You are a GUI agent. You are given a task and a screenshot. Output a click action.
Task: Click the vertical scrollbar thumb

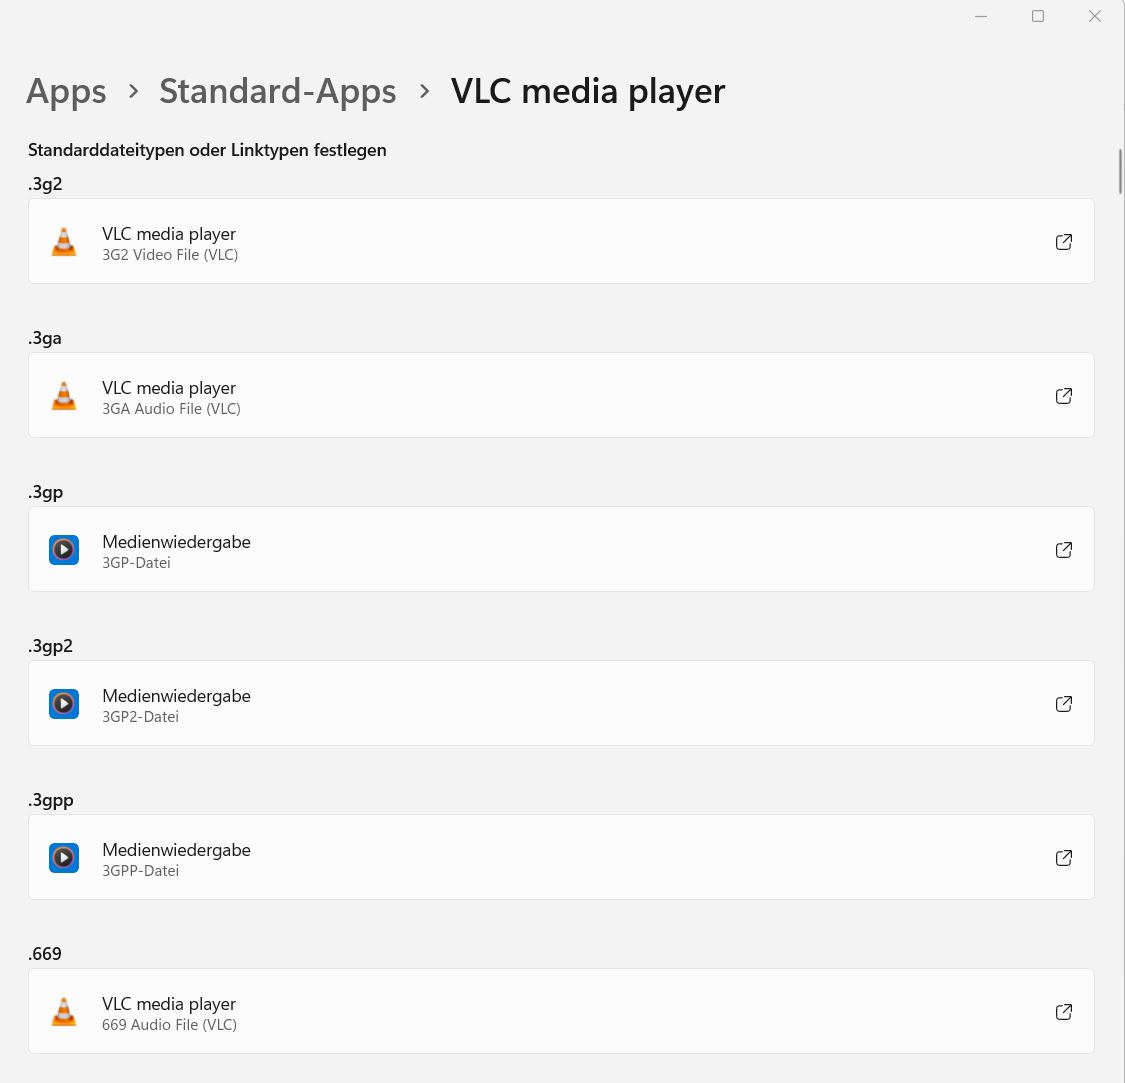(1120, 170)
